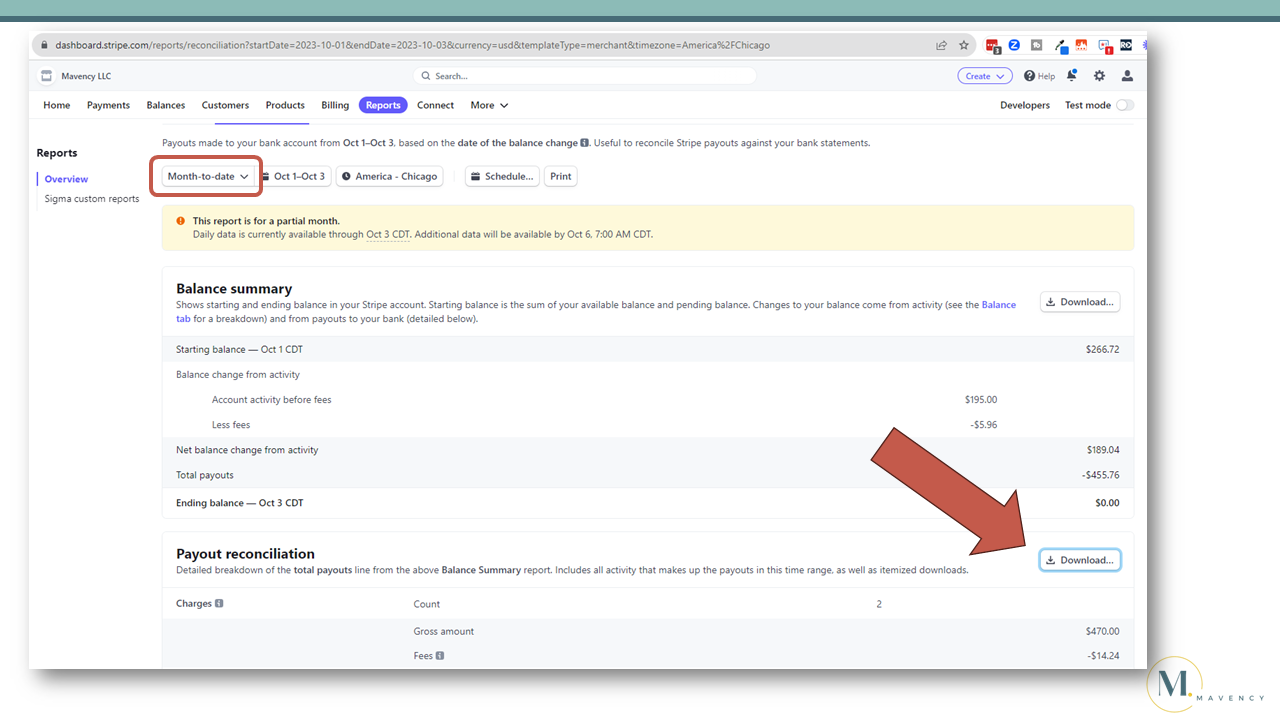
Task: Click the info icon next to Charges
Action: pyautogui.click(x=219, y=604)
